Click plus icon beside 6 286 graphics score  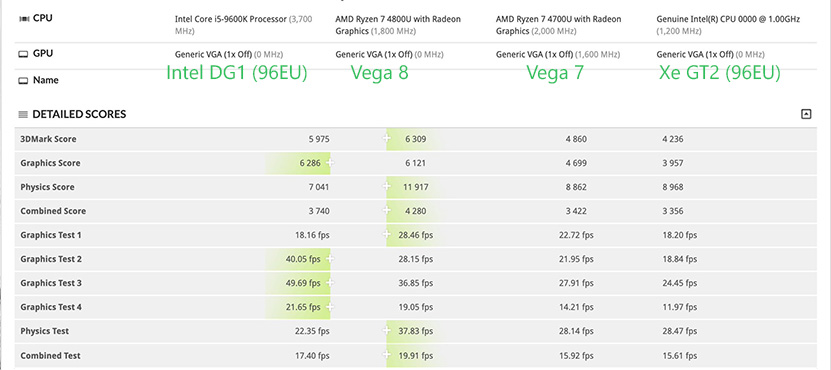(330, 163)
